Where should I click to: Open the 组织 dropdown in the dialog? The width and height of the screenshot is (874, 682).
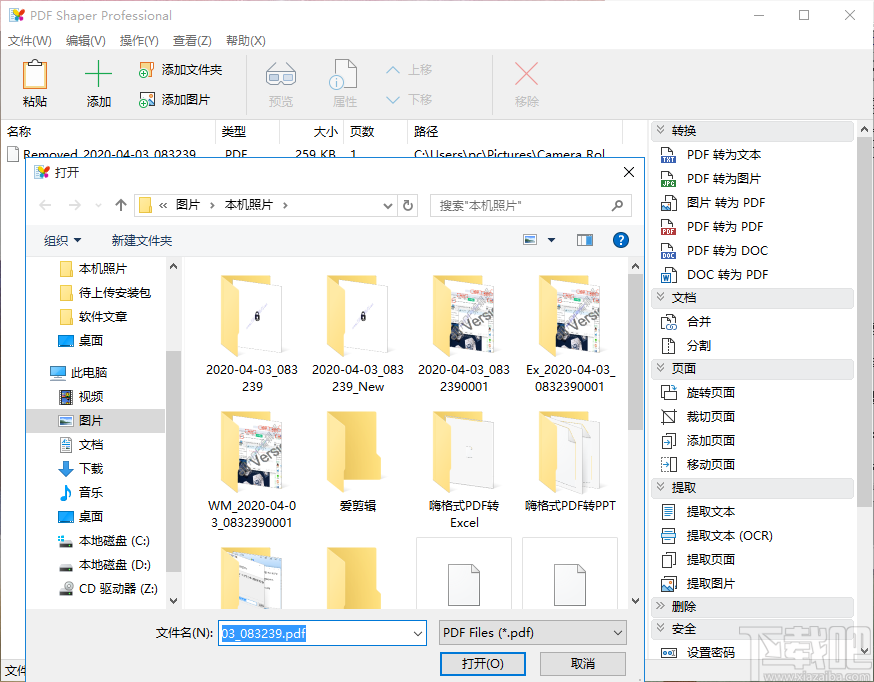(63, 240)
